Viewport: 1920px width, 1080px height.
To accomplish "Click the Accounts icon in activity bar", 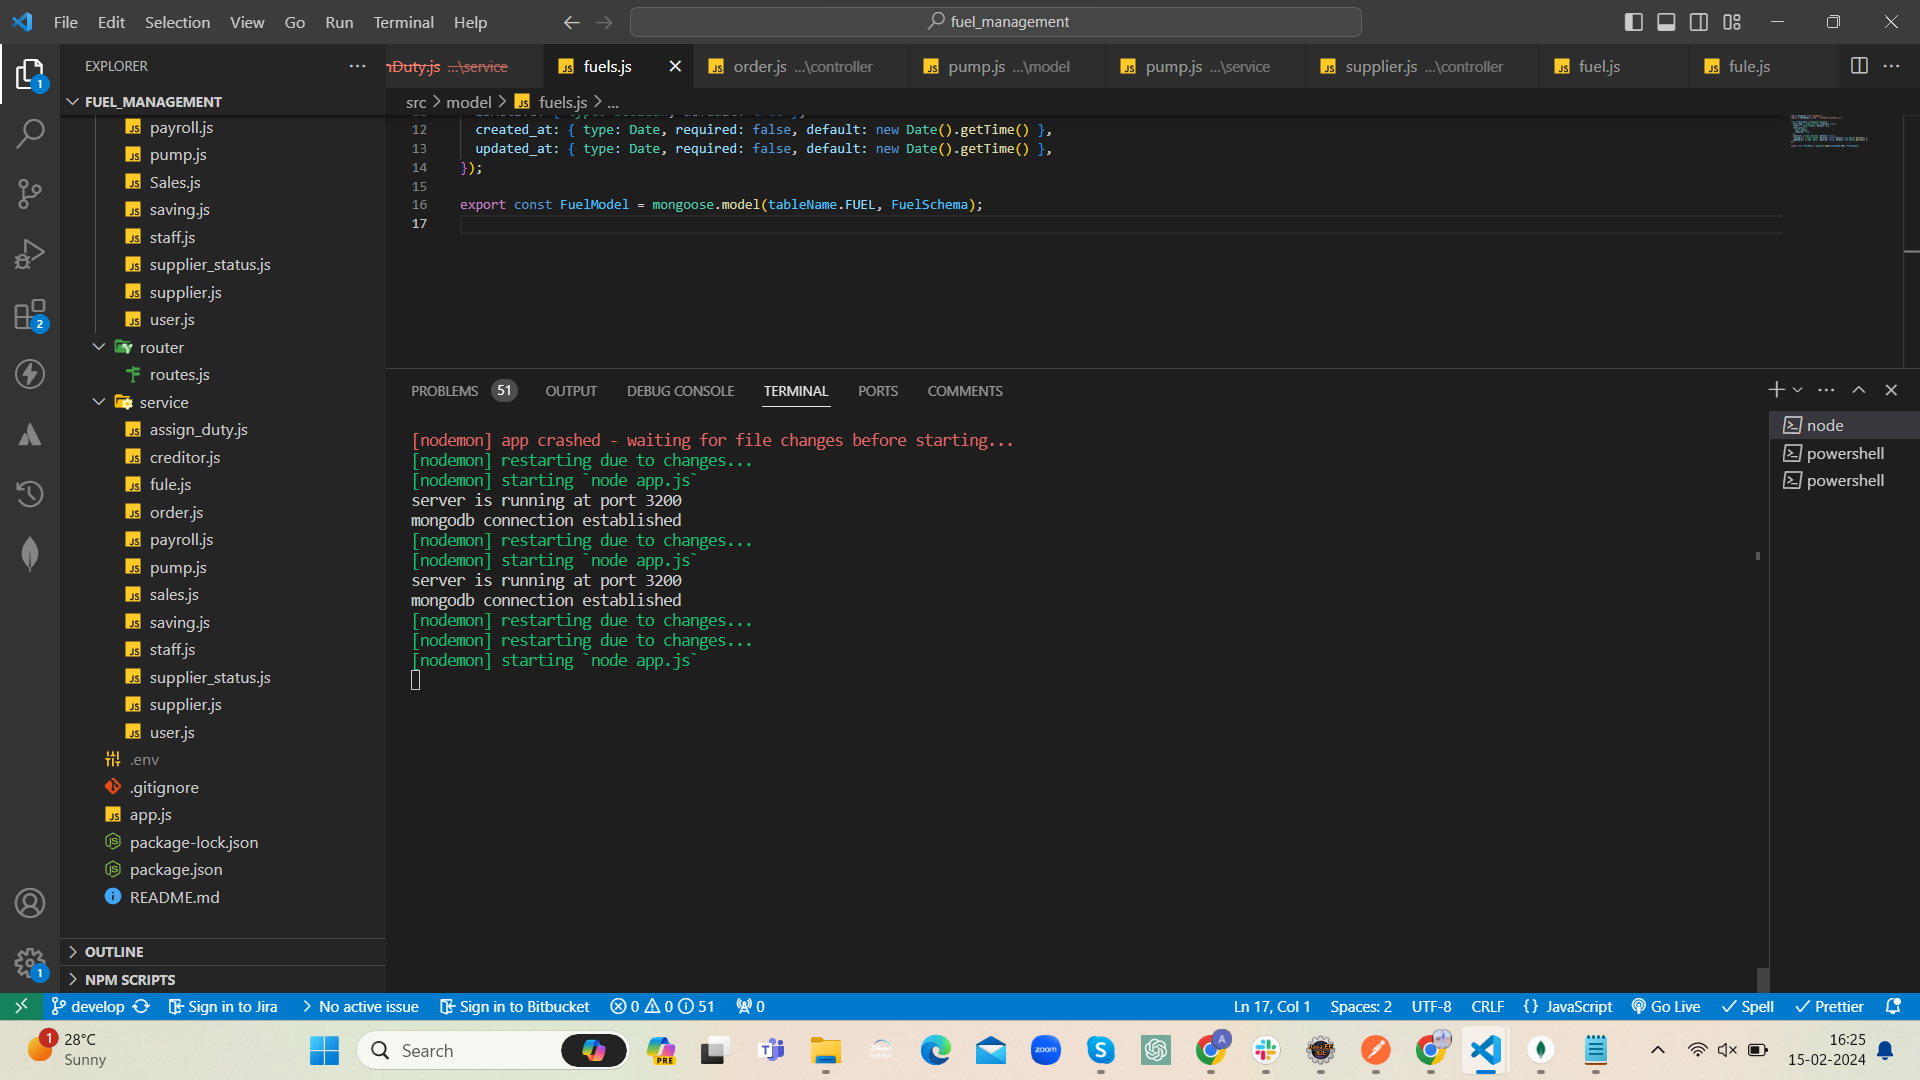I will 30,903.
